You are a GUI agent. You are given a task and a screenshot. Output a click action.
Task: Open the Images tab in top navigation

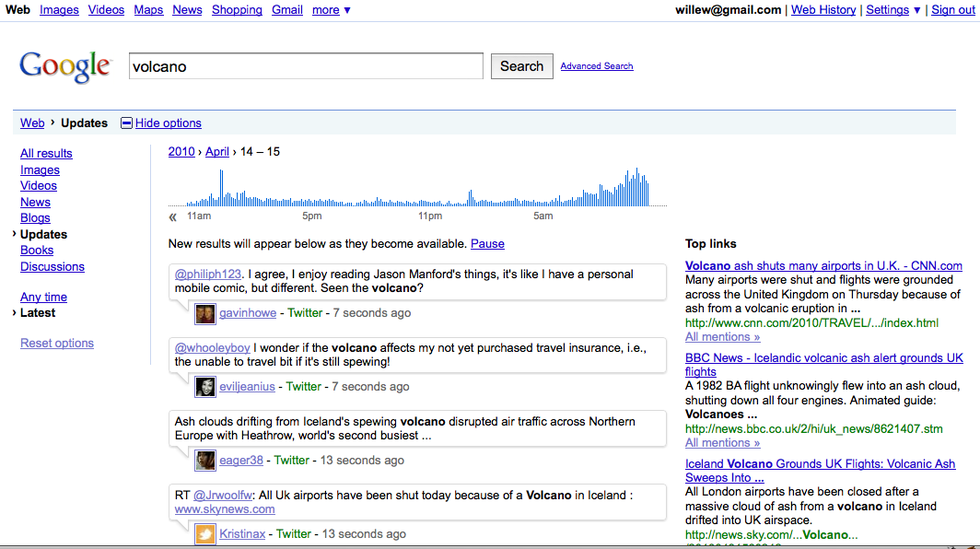point(59,10)
